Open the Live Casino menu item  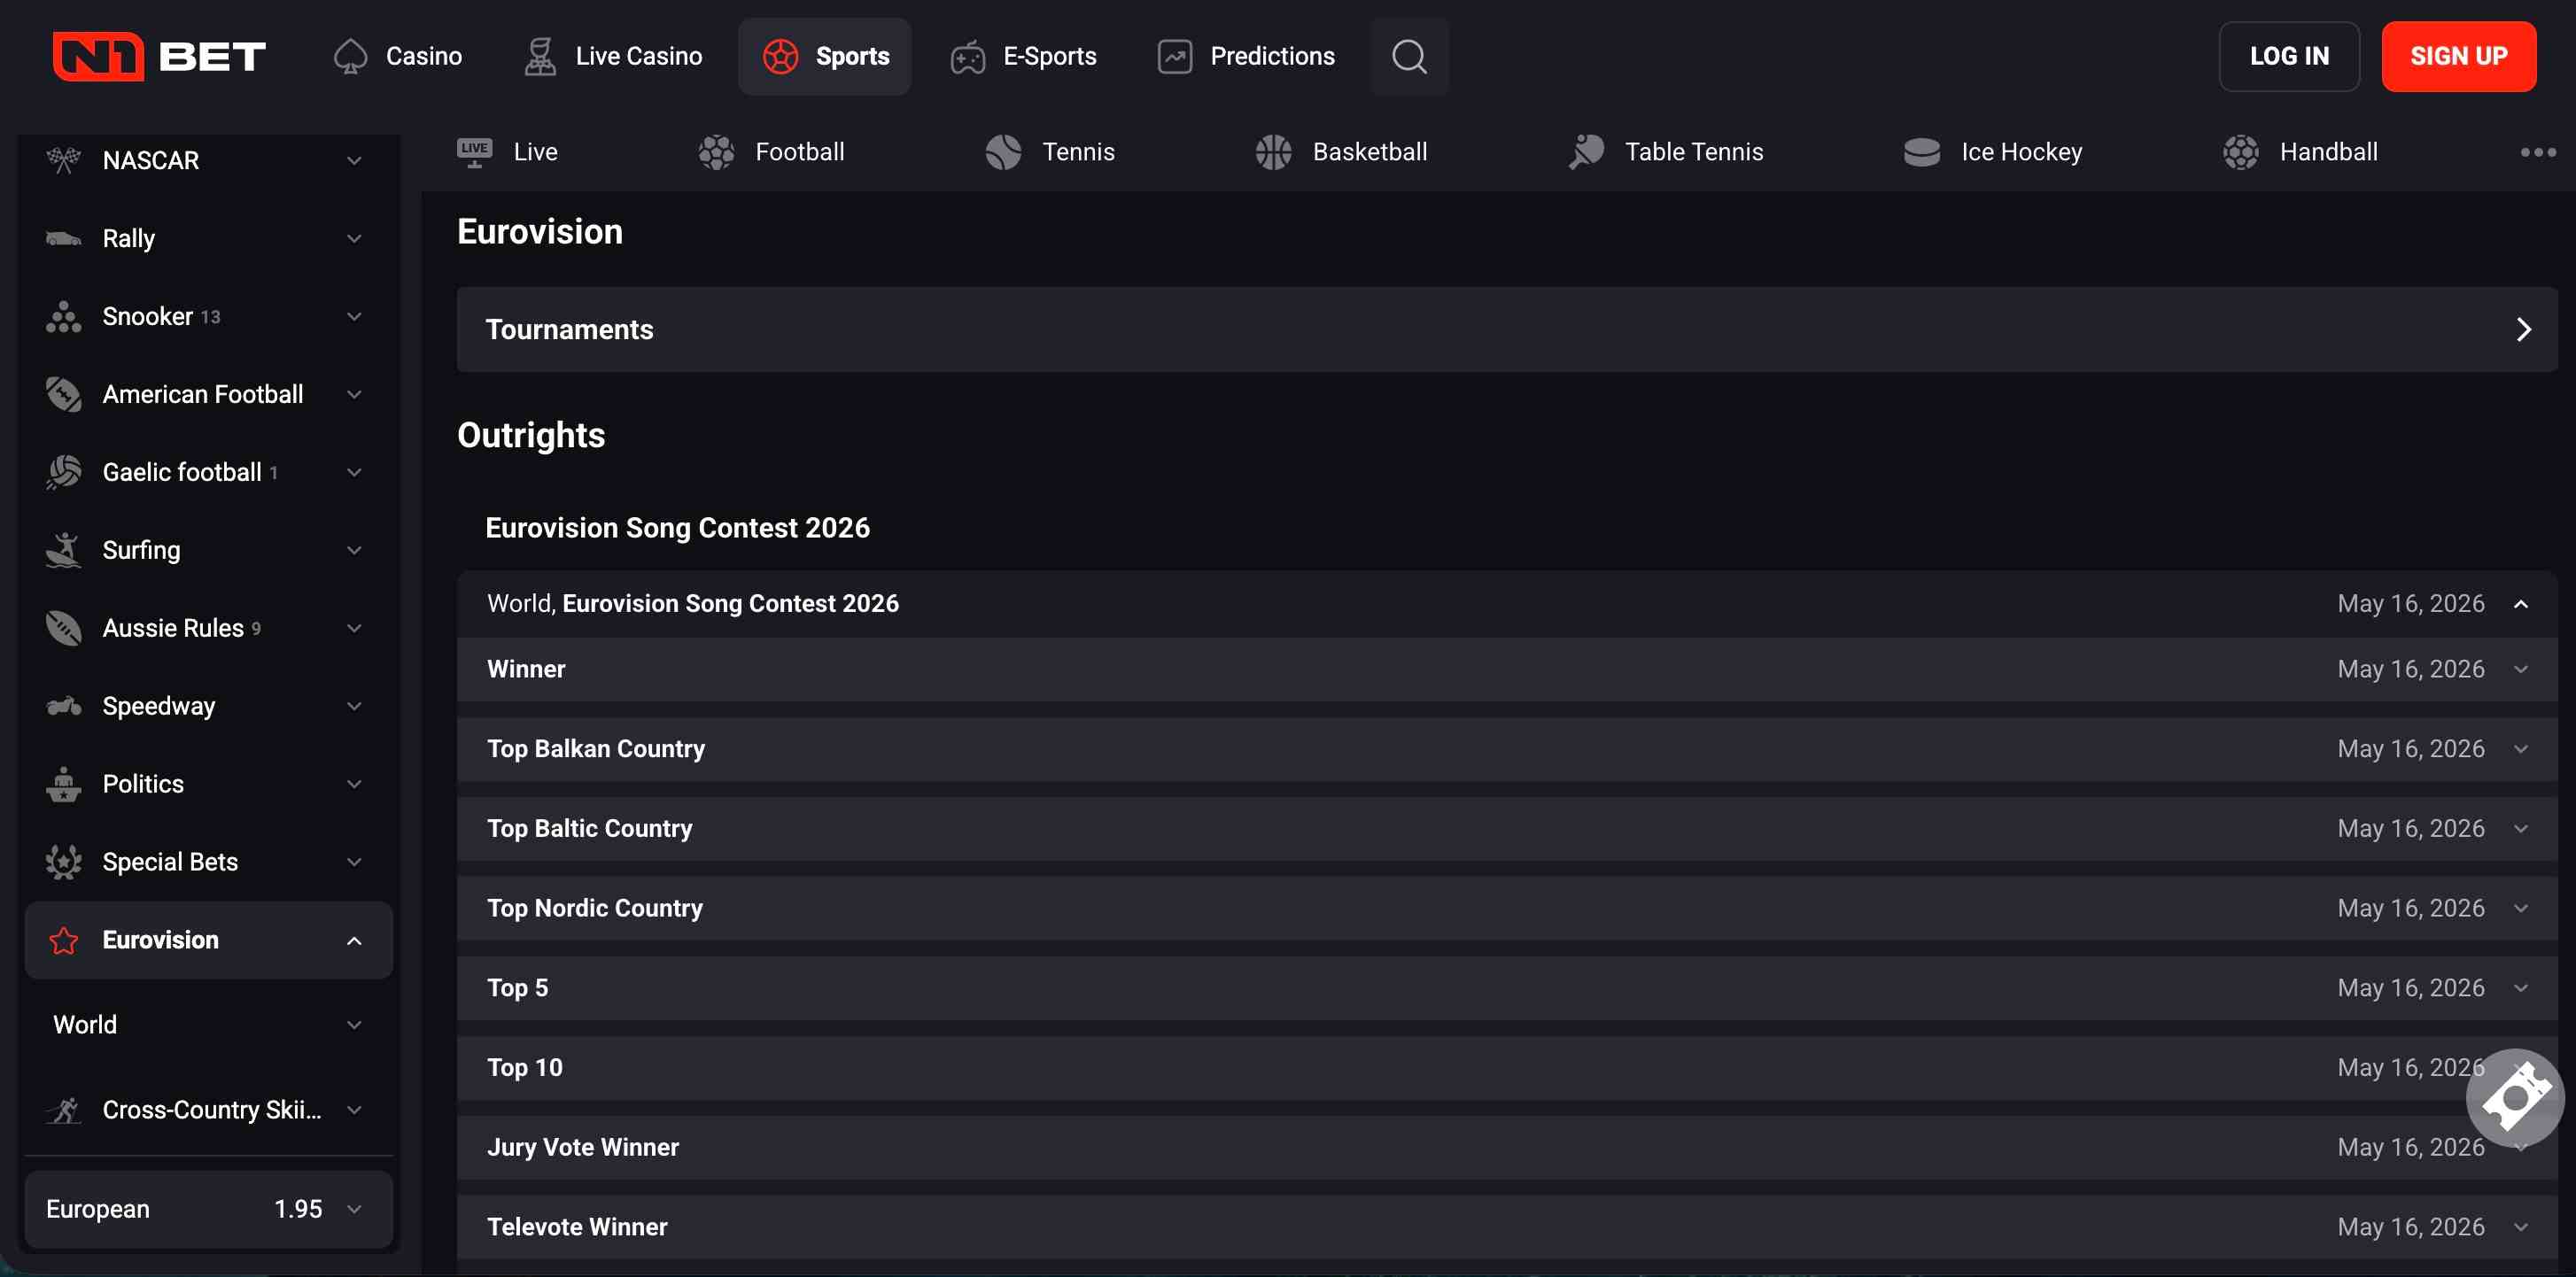pos(613,56)
